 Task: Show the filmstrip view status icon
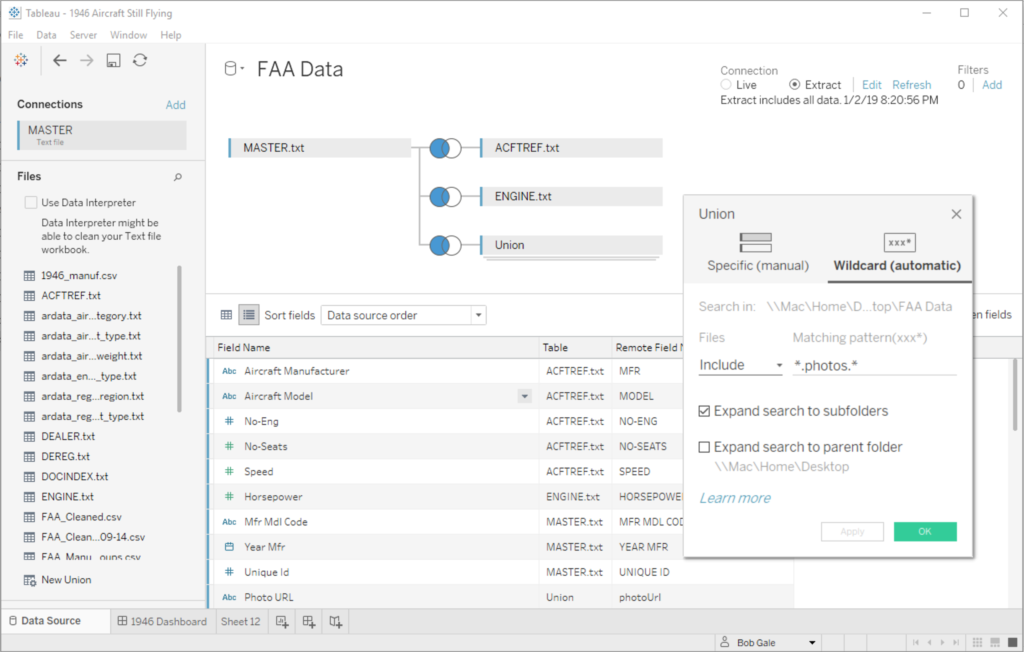[995, 643]
